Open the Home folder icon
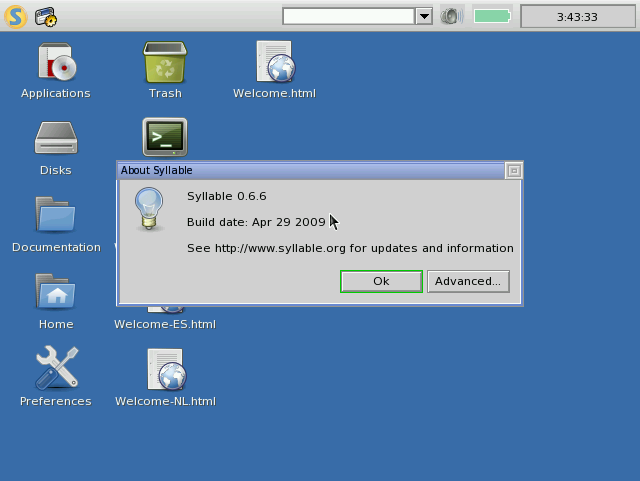This screenshot has width=640, height=481. click(56, 291)
